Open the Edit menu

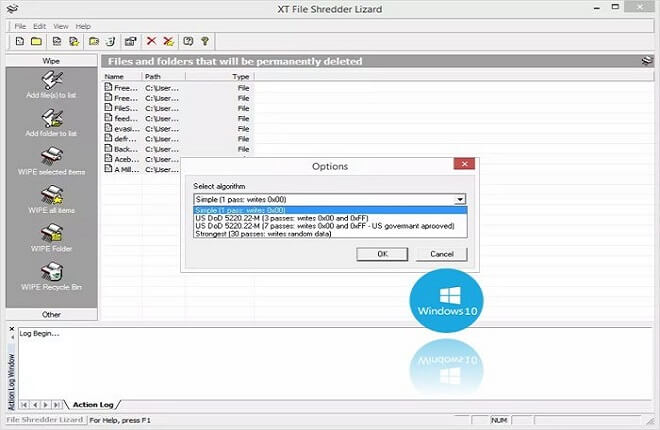coord(40,26)
